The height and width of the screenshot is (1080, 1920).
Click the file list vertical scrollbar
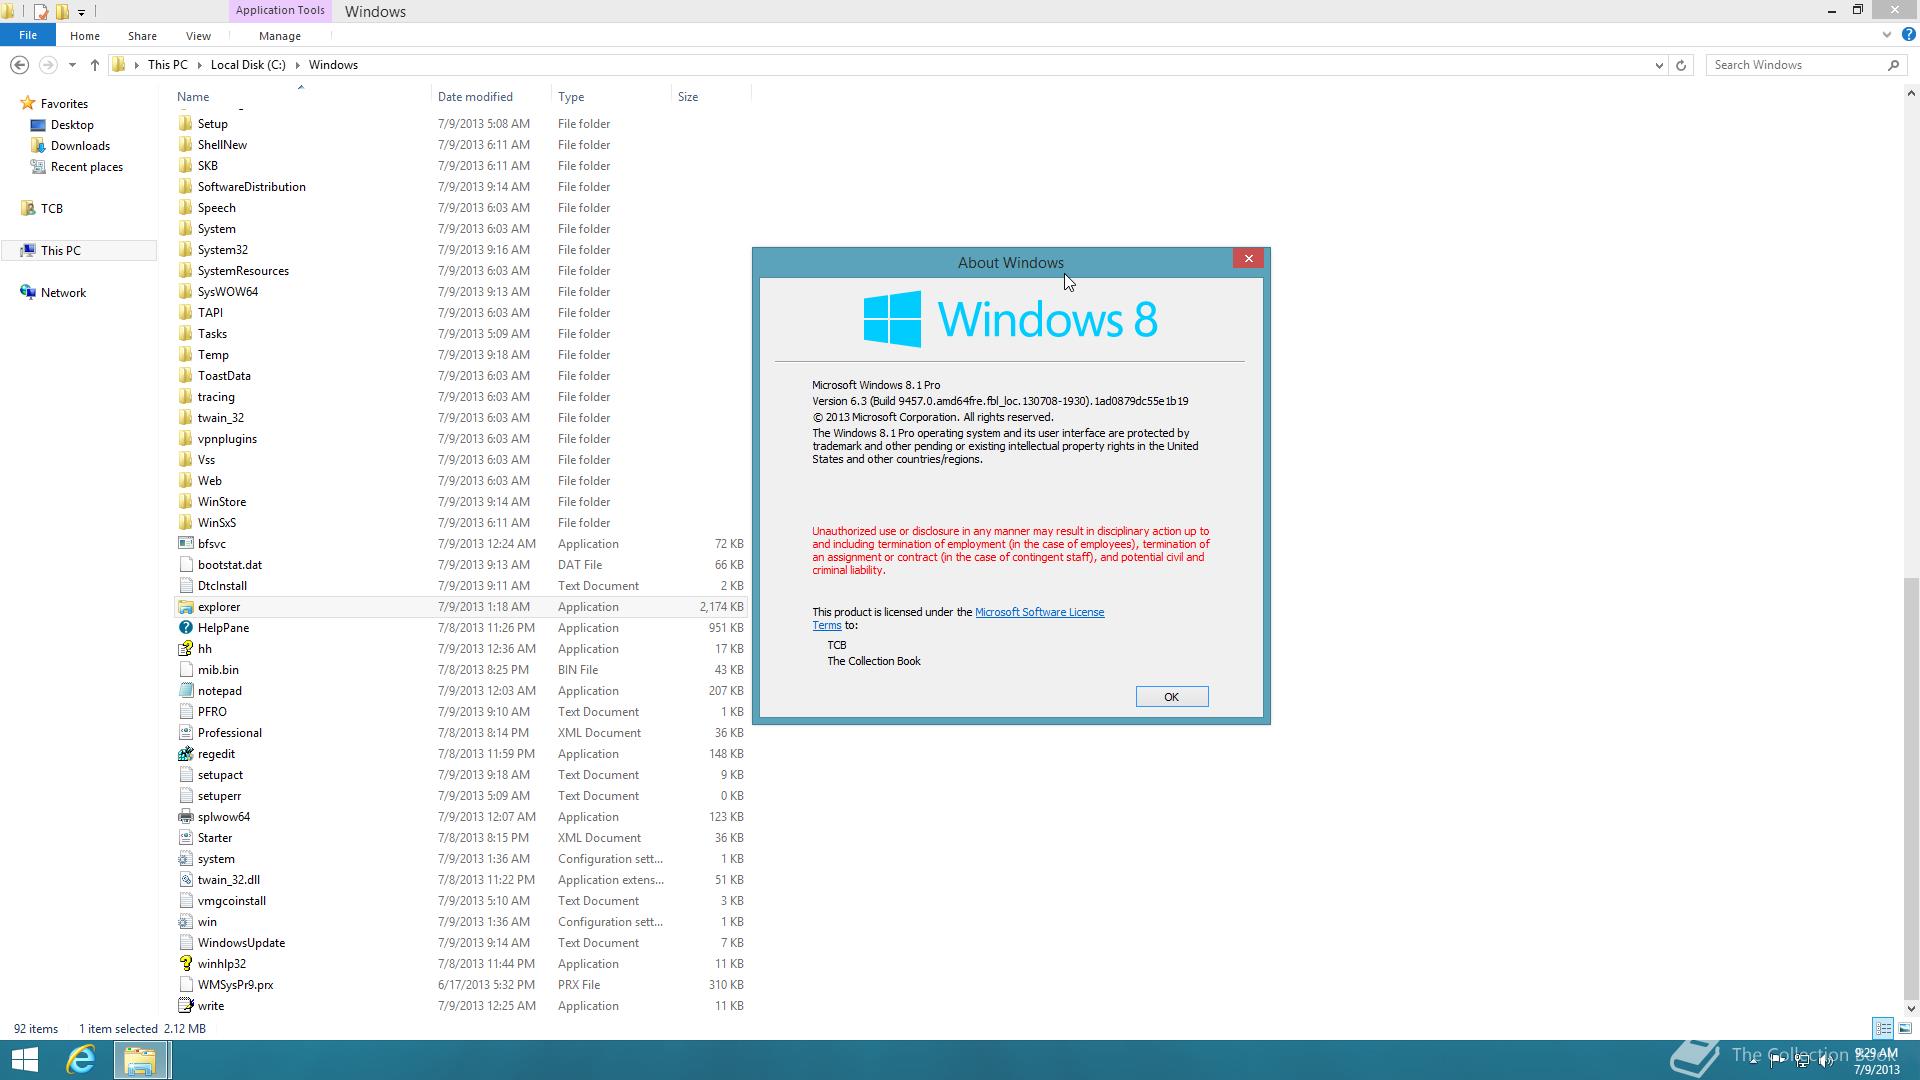pos(1911,787)
